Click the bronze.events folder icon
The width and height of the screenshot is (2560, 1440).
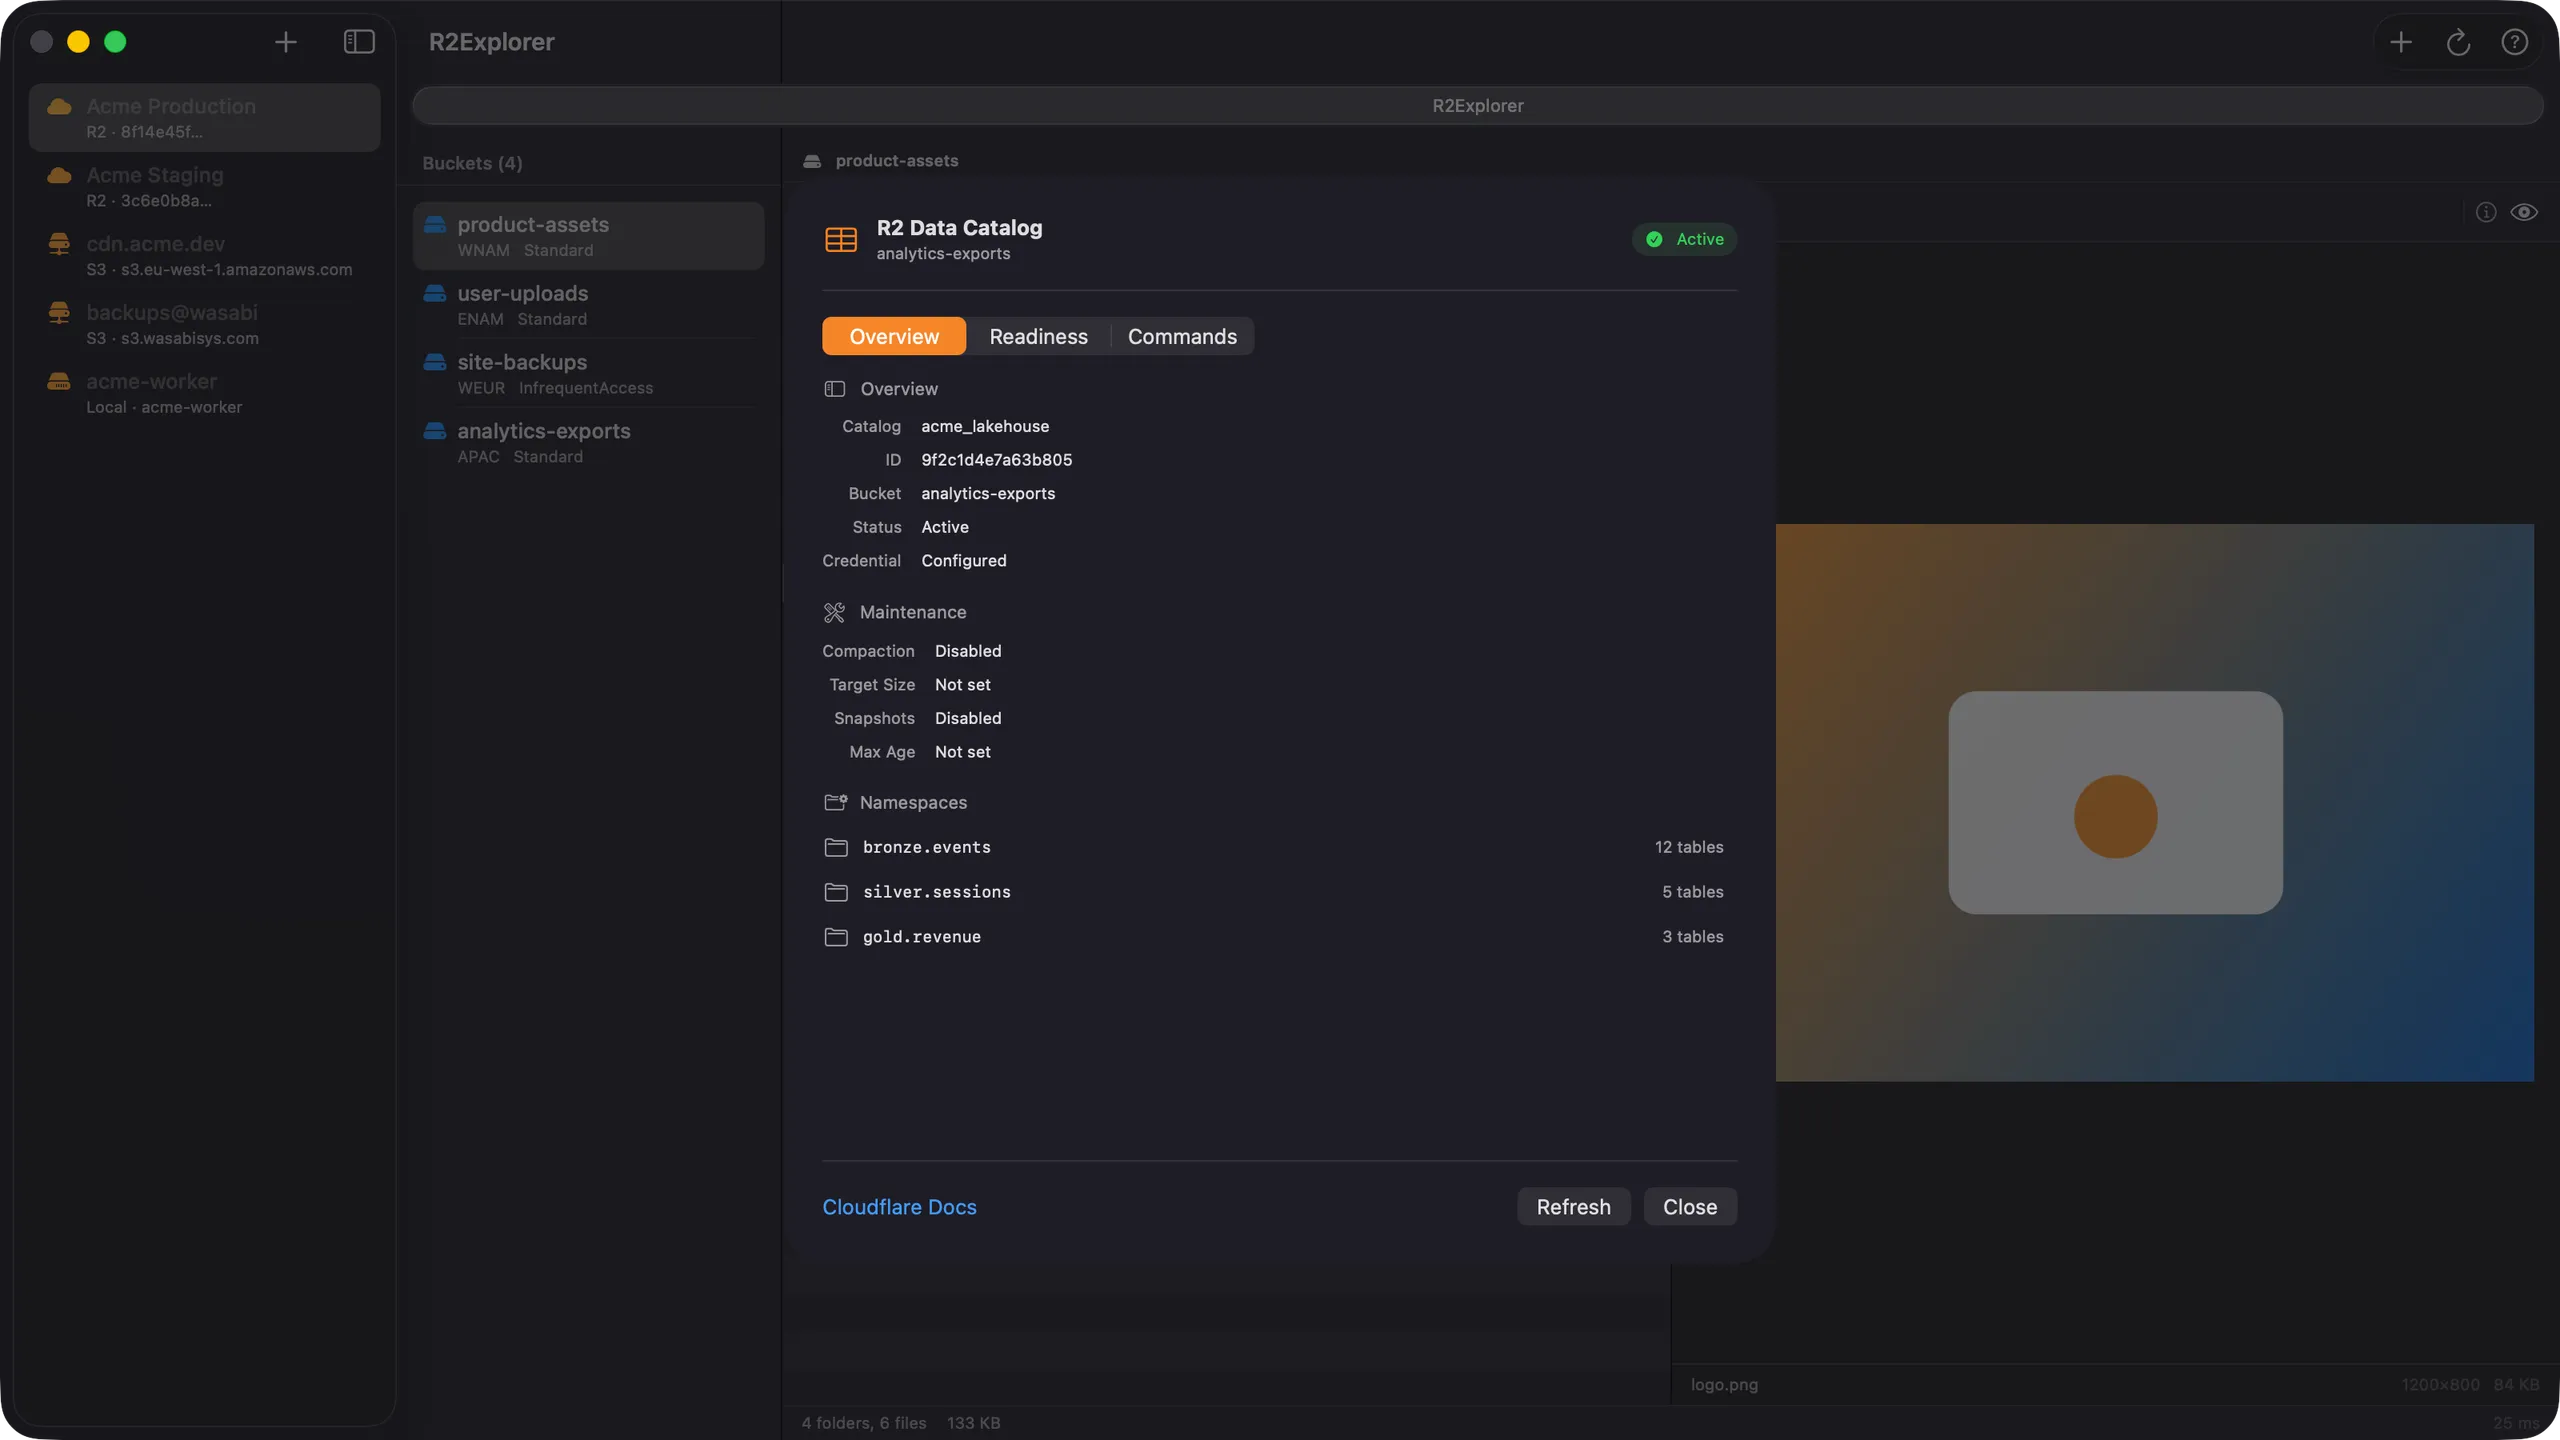coord(836,847)
